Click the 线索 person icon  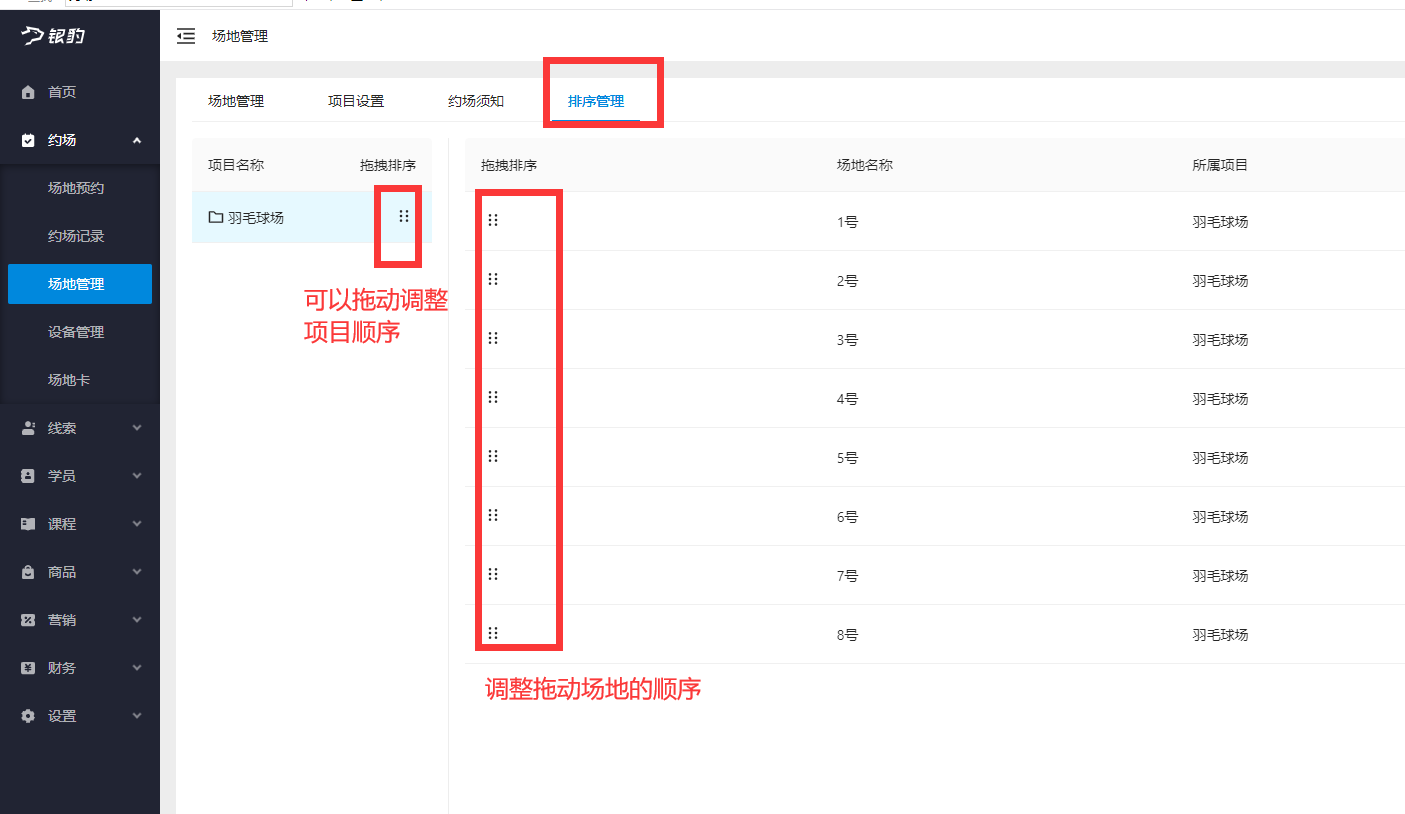point(26,427)
